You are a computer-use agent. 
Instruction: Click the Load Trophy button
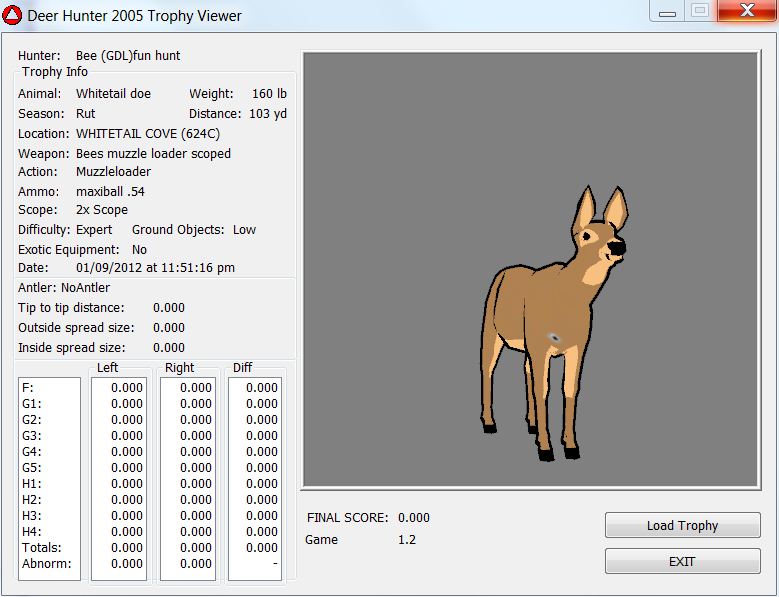pyautogui.click(x=682, y=525)
